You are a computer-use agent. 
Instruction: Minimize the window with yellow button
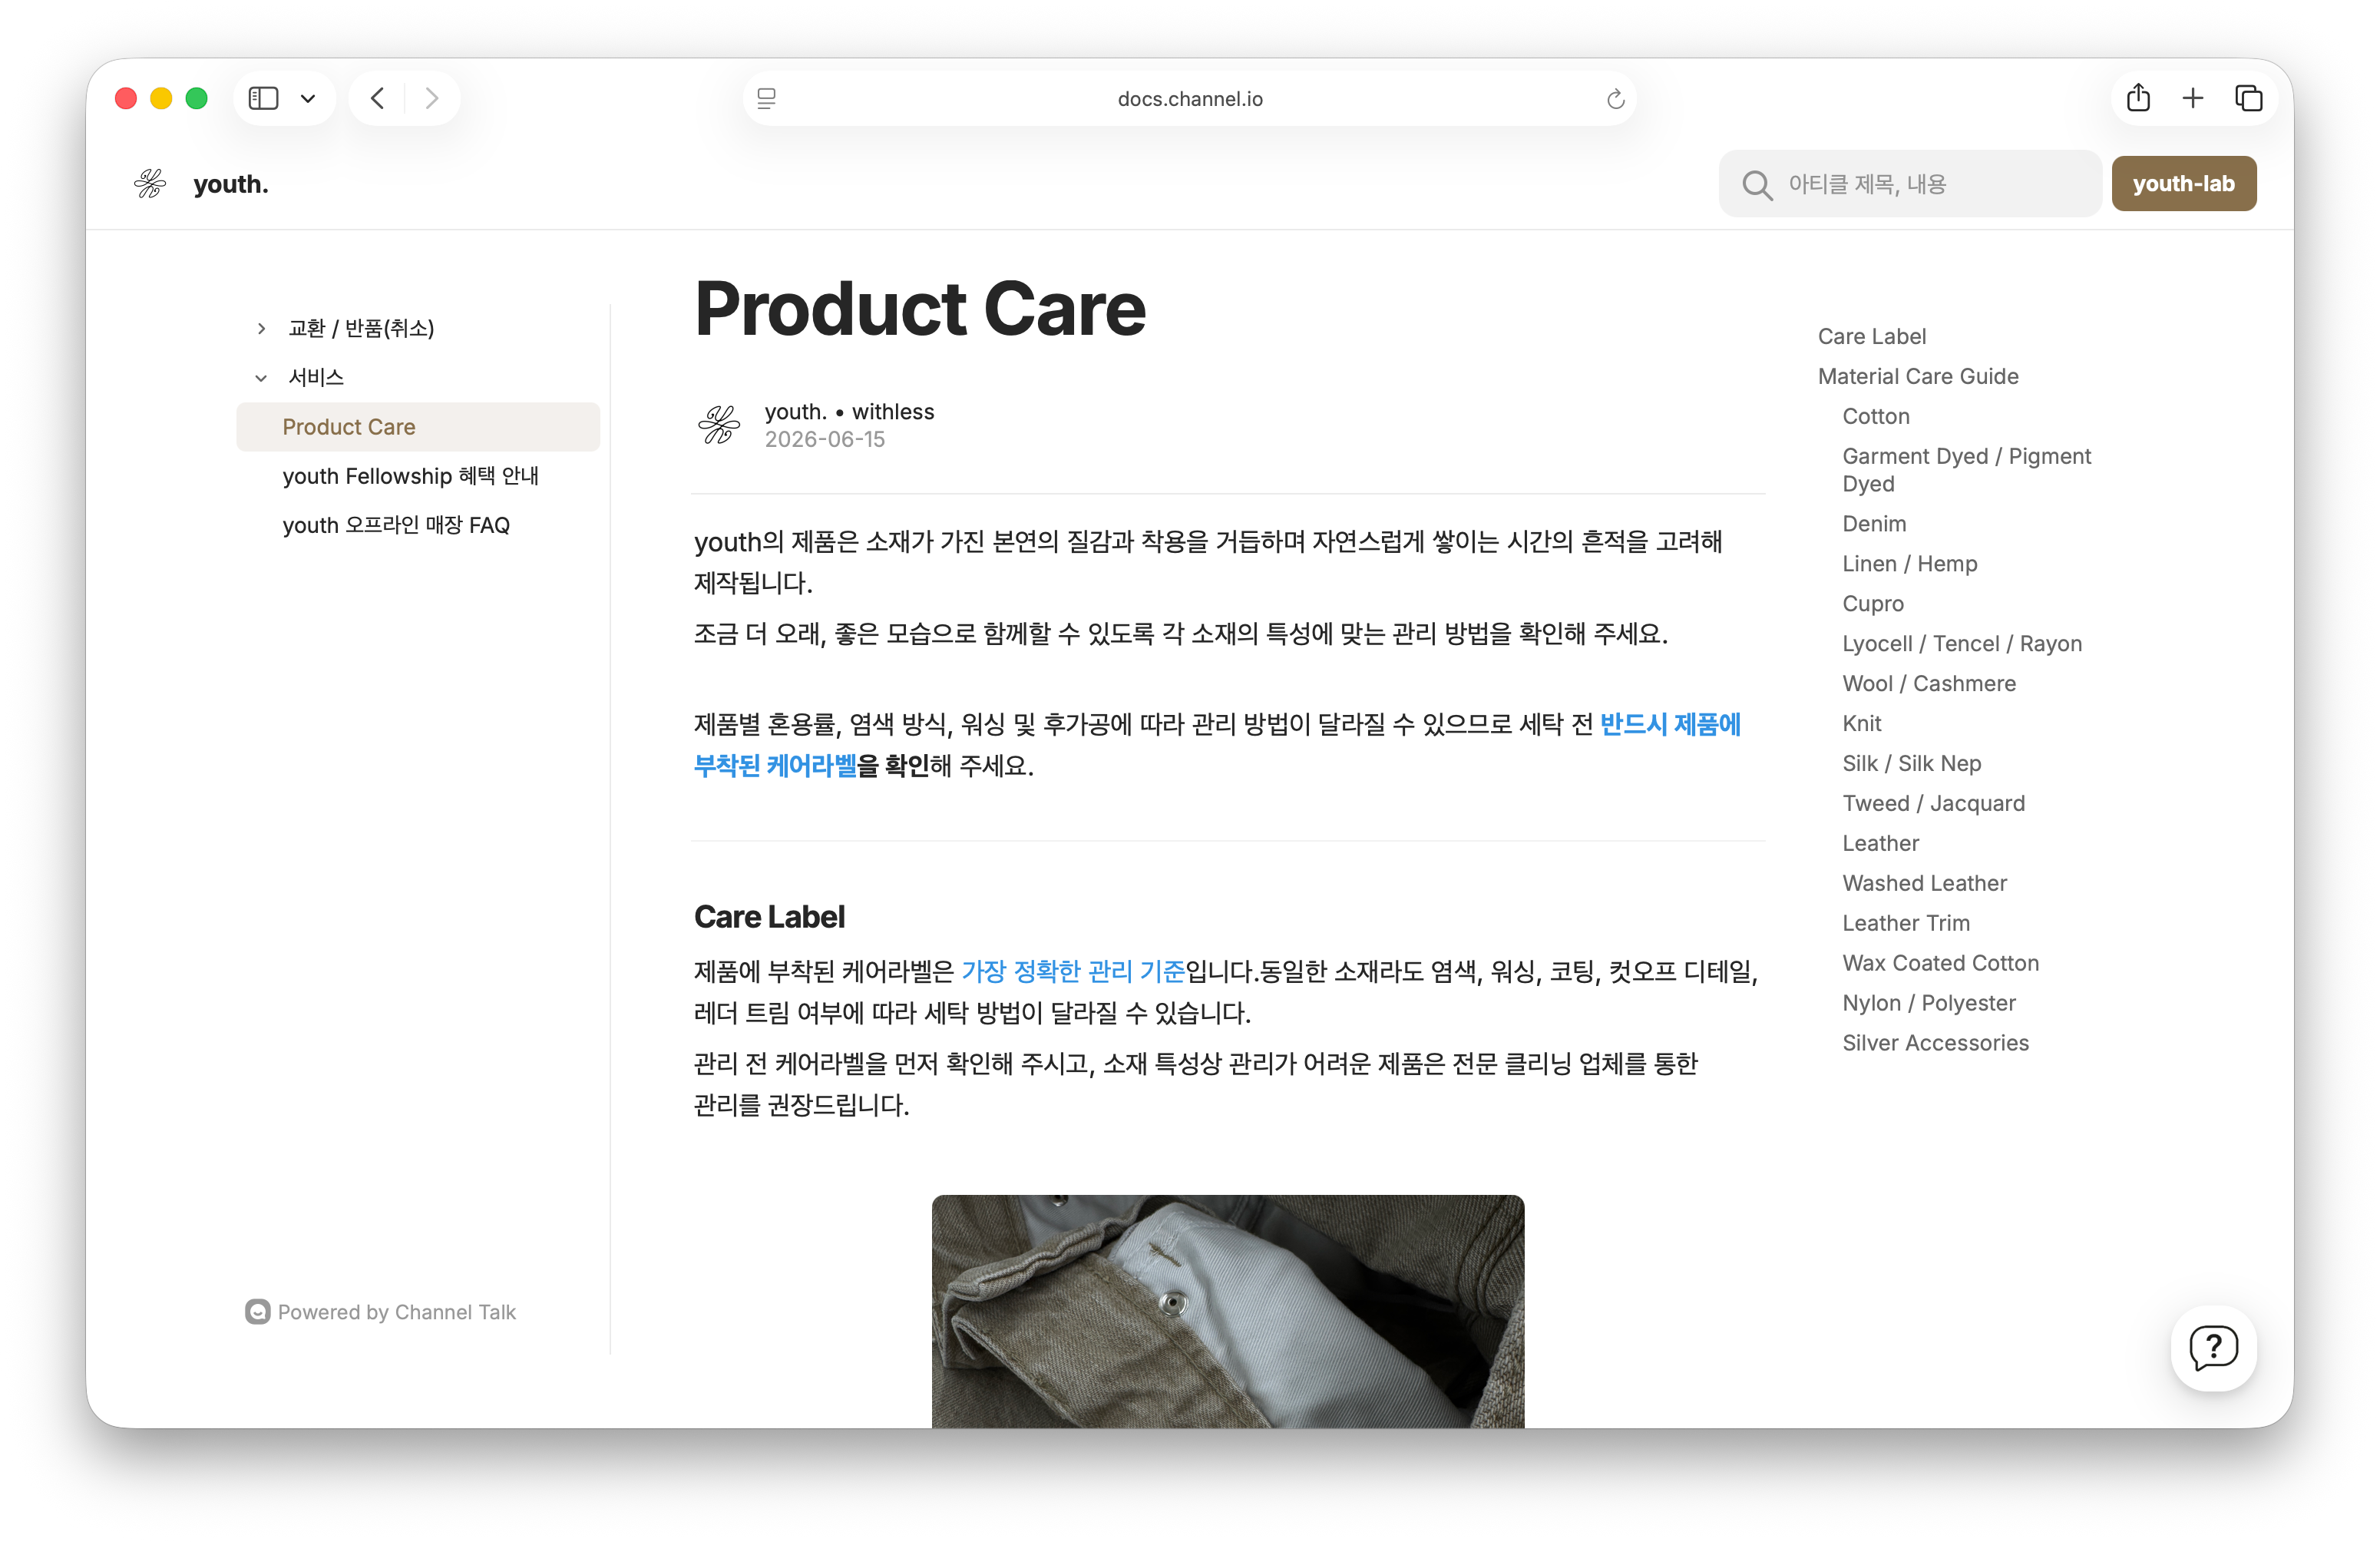(161, 98)
